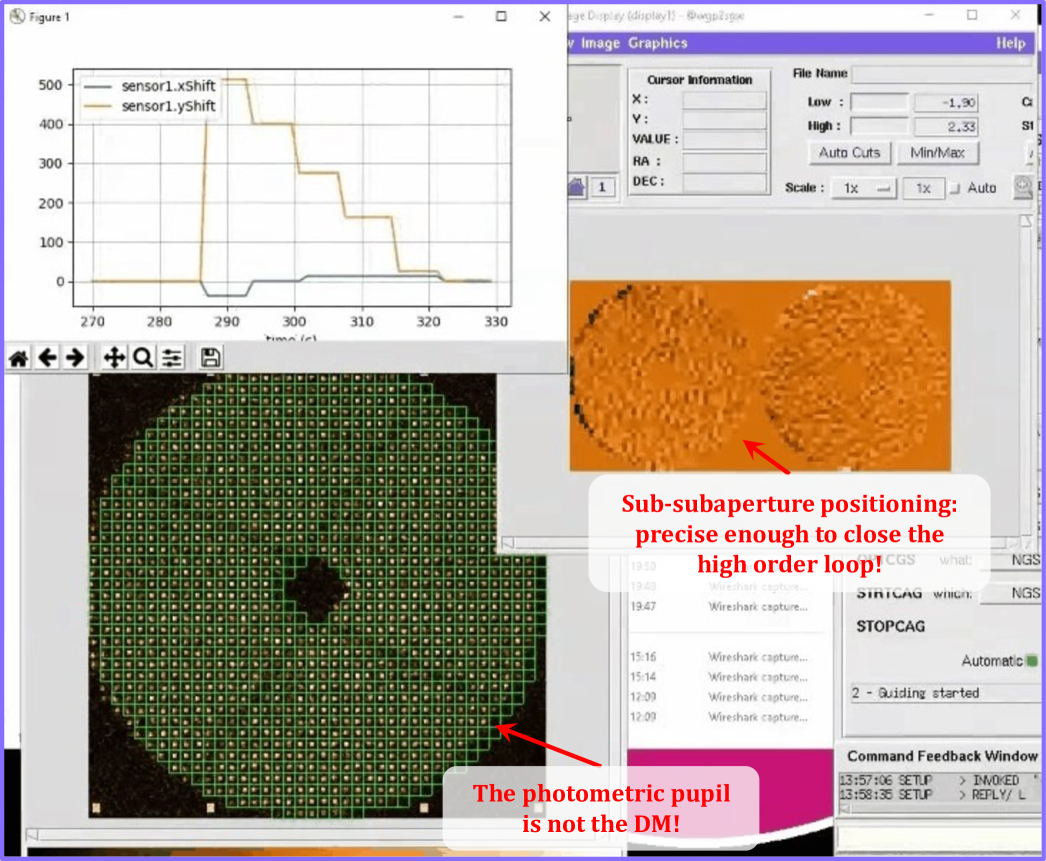Screen dimensions: 1046x861
Task: Open the Scale 1x dropdown
Action: point(863,188)
